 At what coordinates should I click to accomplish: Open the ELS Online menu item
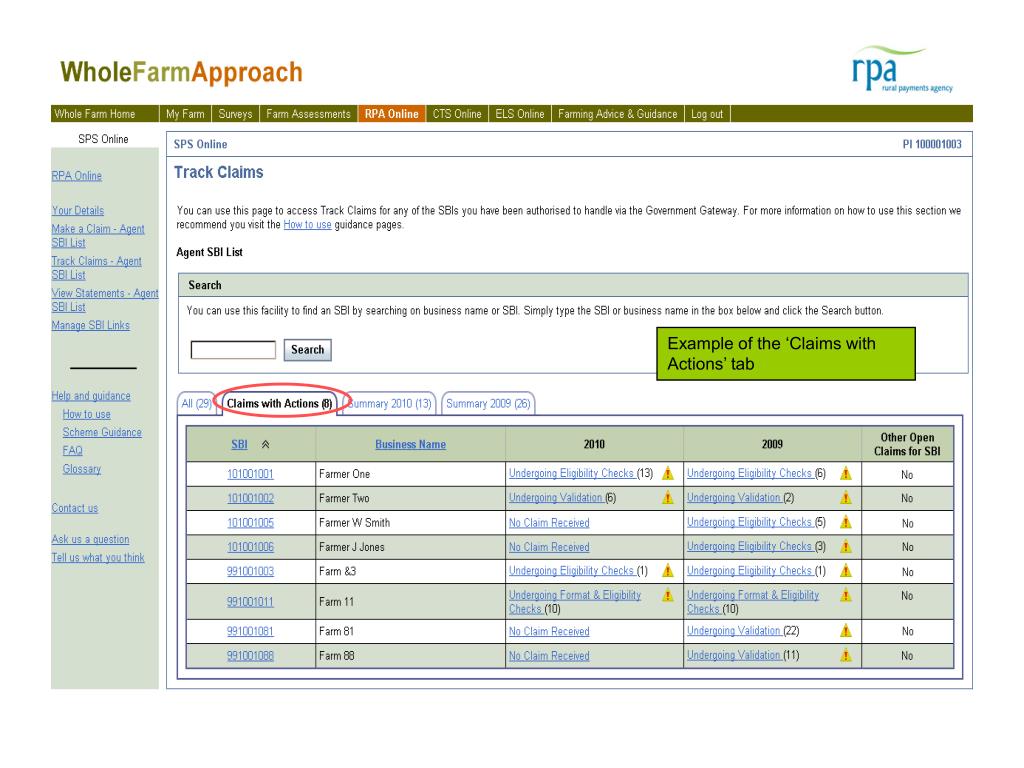pyautogui.click(x=519, y=114)
